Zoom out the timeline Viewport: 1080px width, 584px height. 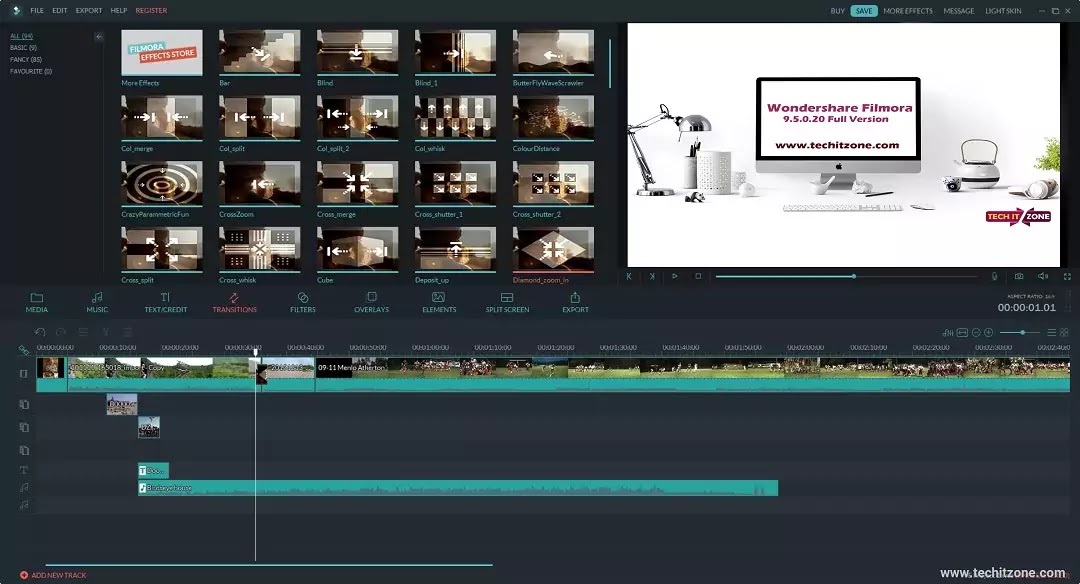point(976,333)
